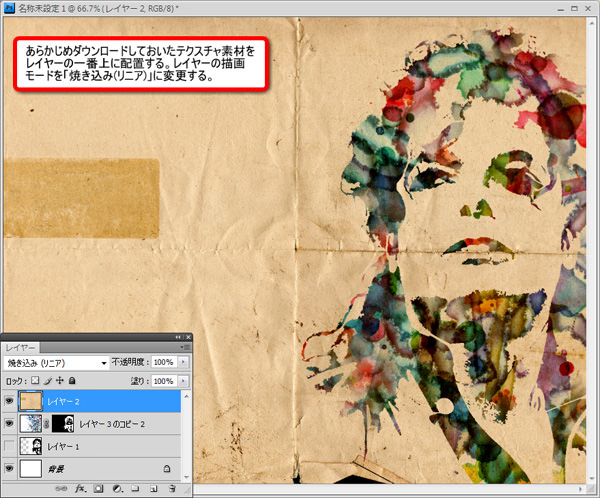The width and height of the screenshot is (600, 498).
Task: Select レイヤー 3 のコピー 2 color thumbnail
Action: pyautogui.click(x=31, y=424)
